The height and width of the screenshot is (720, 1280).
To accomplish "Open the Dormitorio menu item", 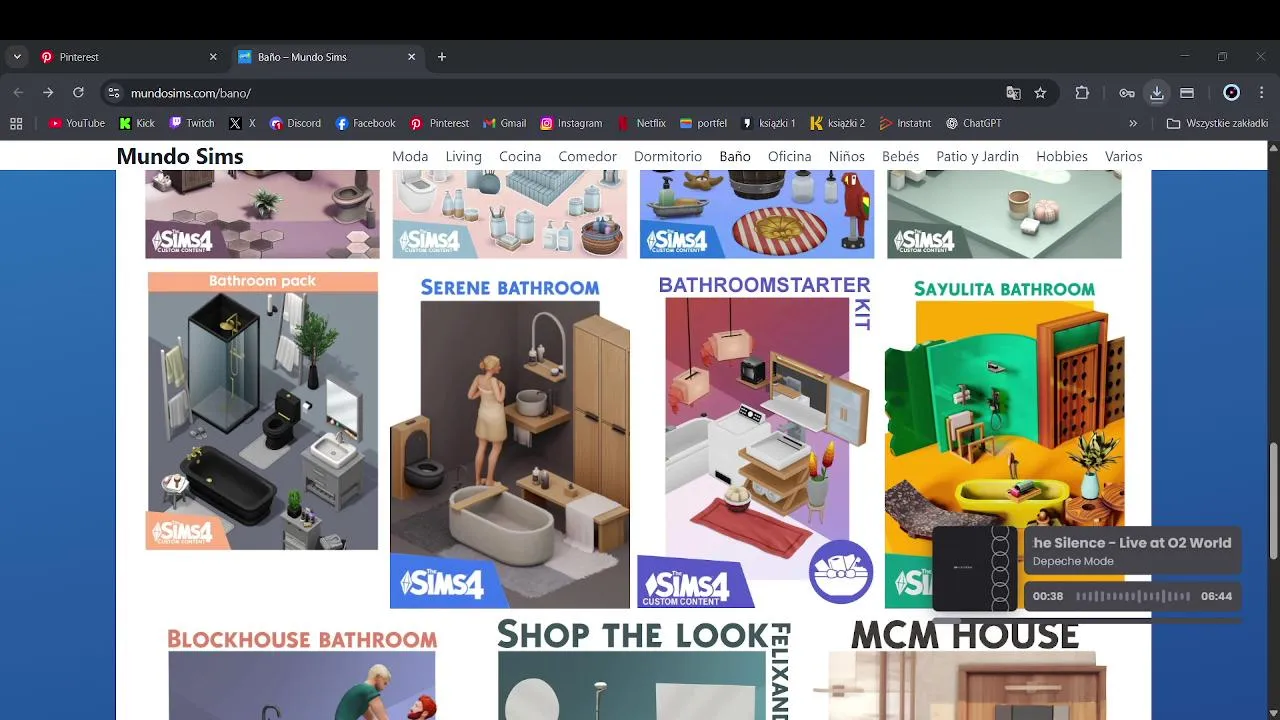I will pos(668,156).
